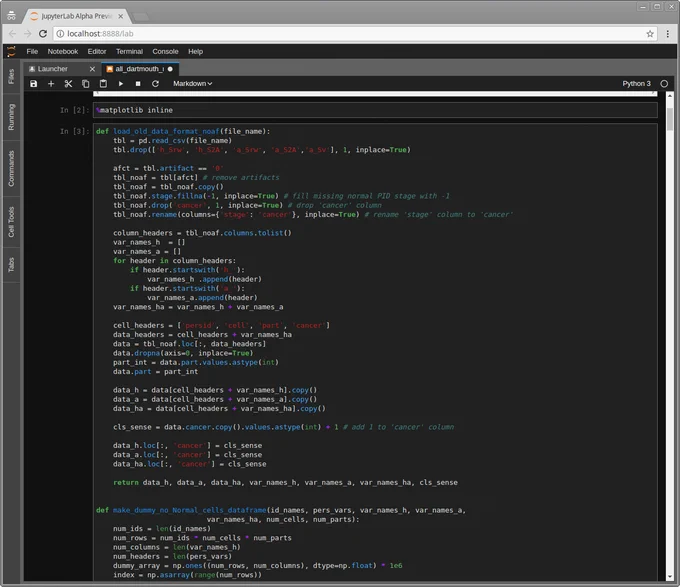
Task: Click the 'cls_sense = data.cancer.copy()' line
Action: click(283, 427)
